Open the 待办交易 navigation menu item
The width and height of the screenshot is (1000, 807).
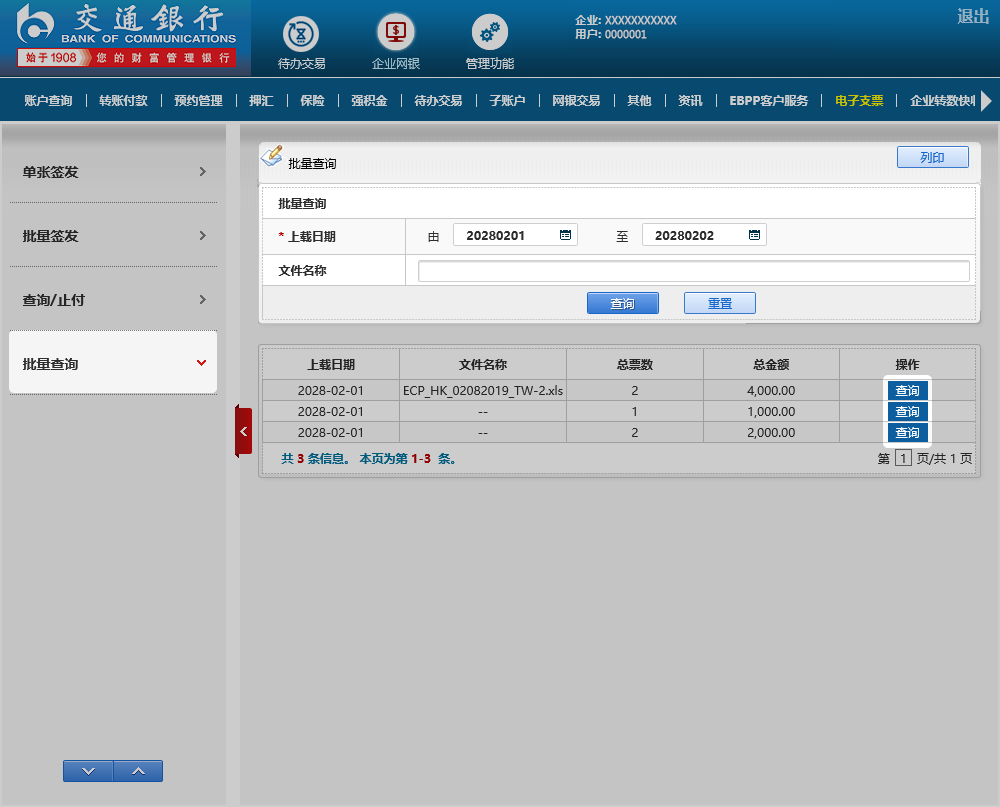pyautogui.click(x=438, y=100)
